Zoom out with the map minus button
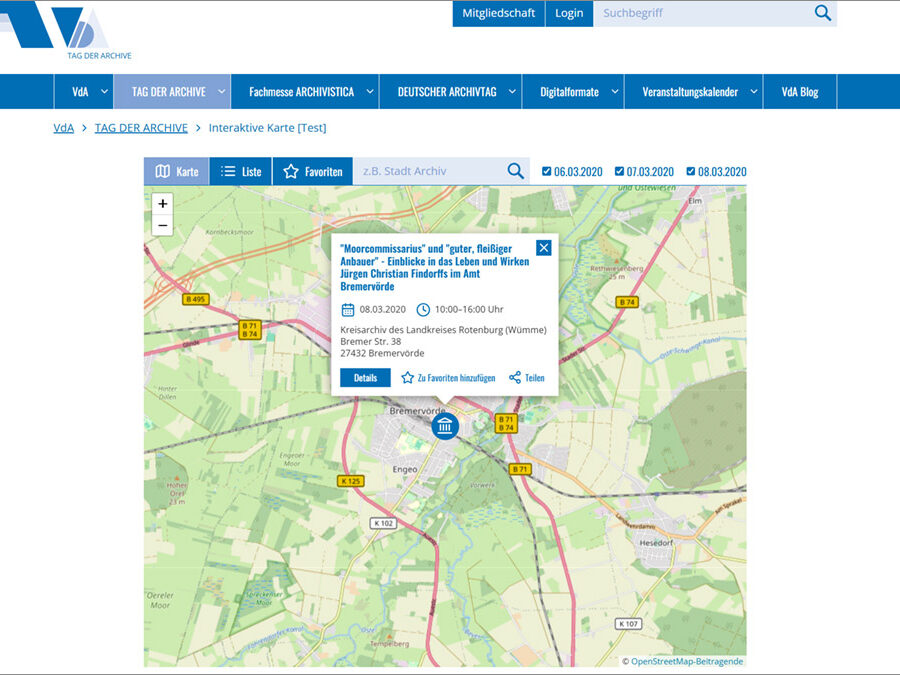Screen dimensions: 900x675 click(162, 226)
